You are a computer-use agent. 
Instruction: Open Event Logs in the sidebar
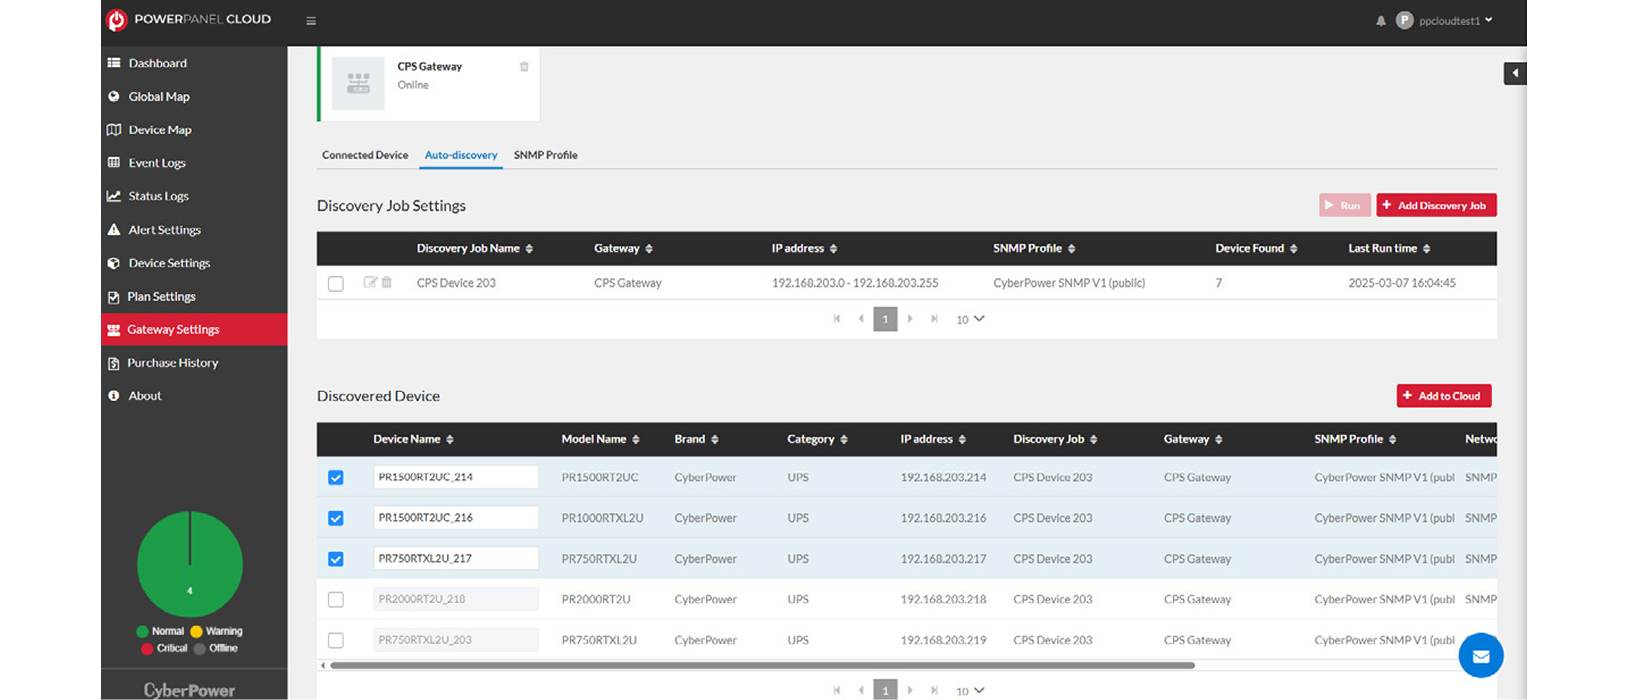[157, 163]
